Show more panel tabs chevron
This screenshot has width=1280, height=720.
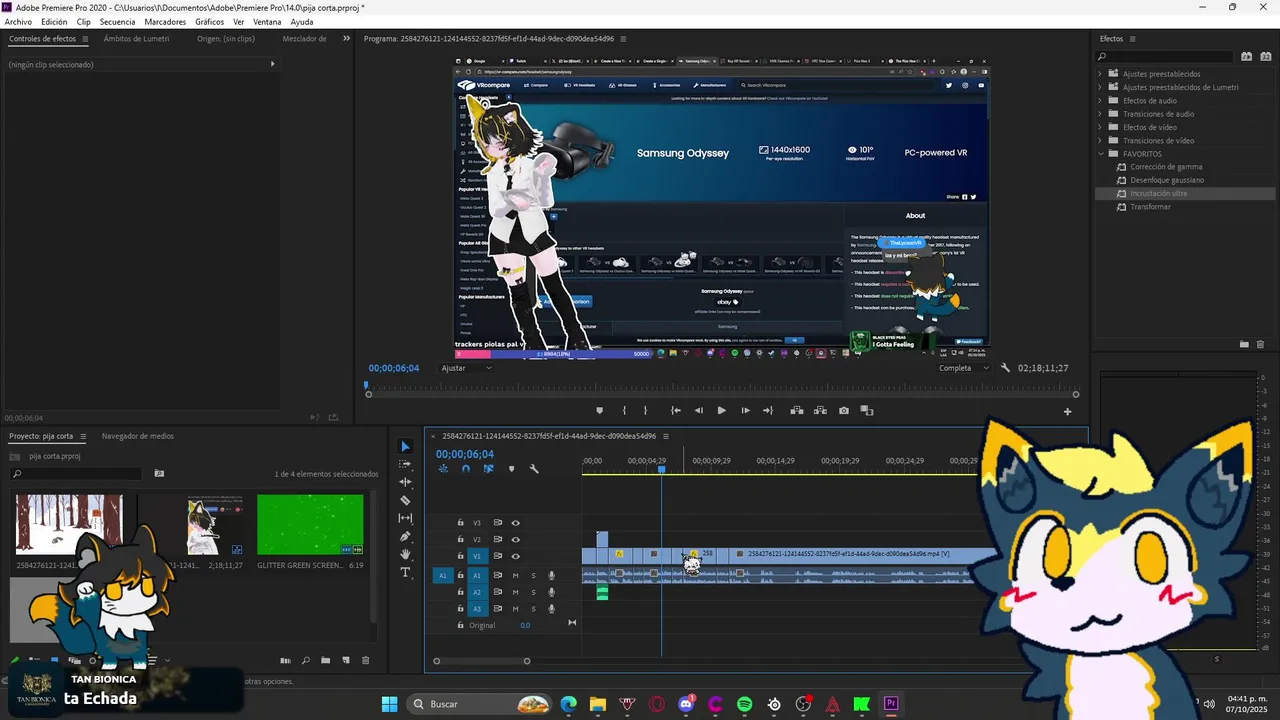click(346, 39)
